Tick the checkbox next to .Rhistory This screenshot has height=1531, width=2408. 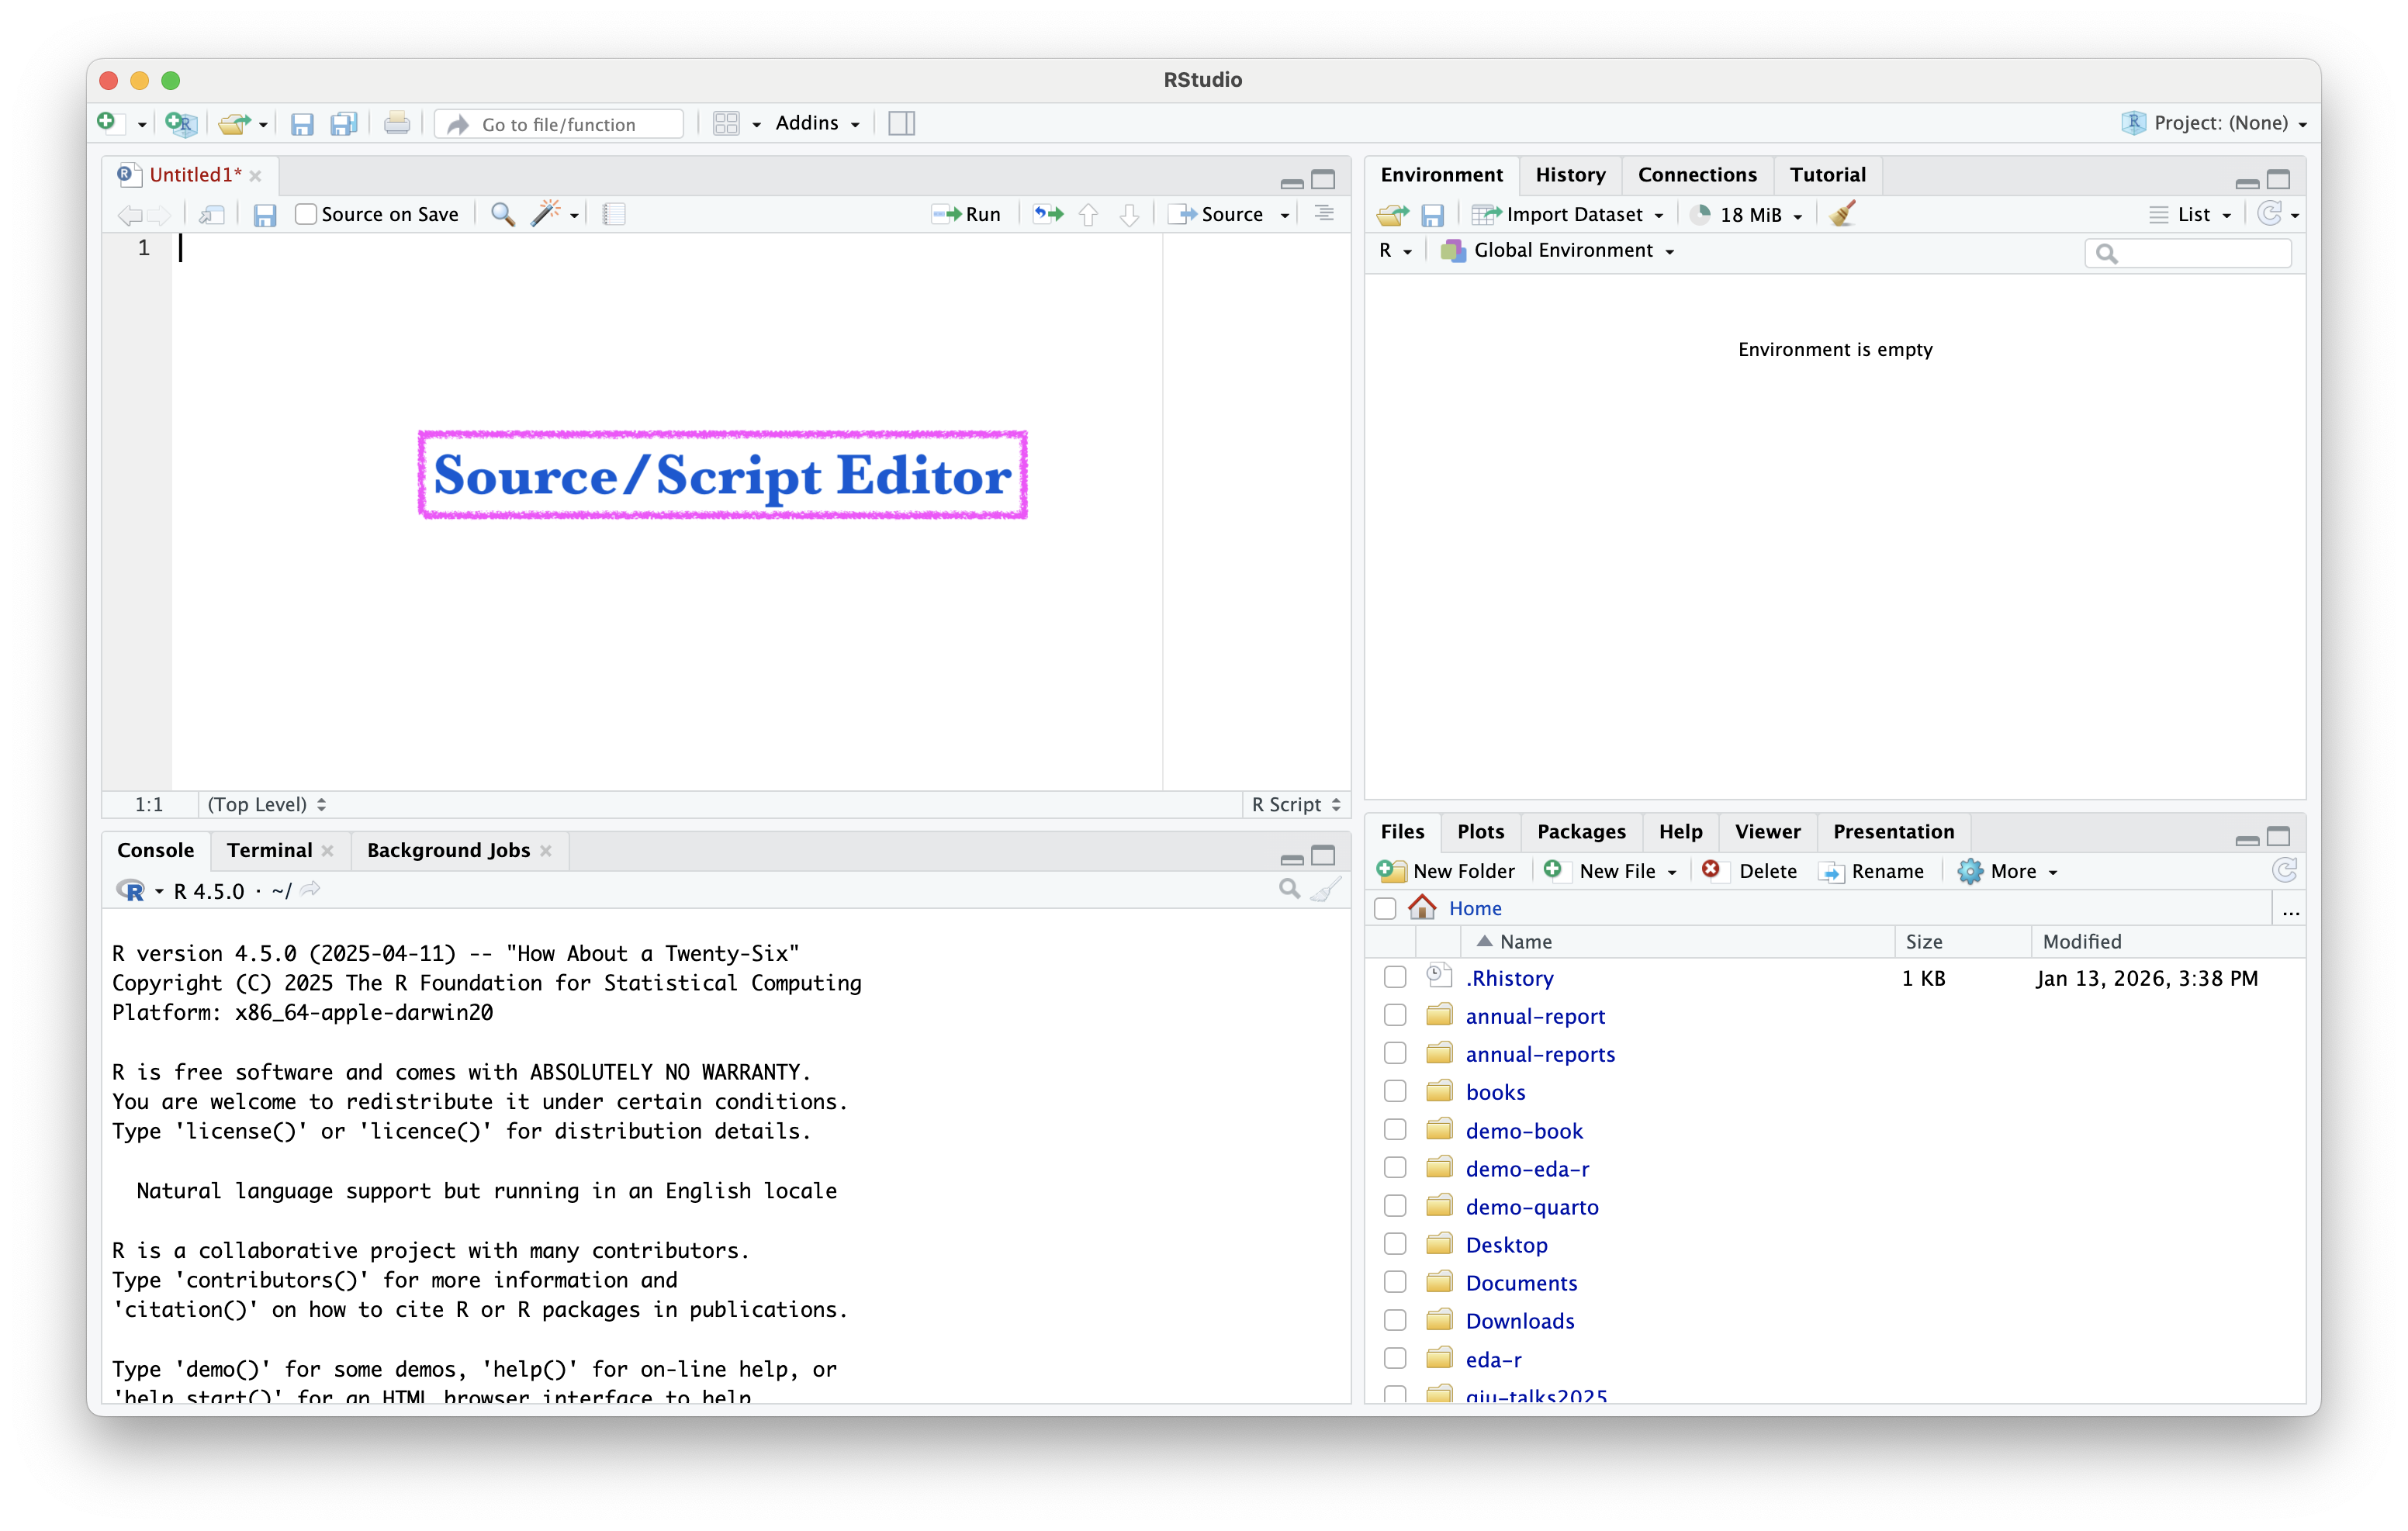1395,978
